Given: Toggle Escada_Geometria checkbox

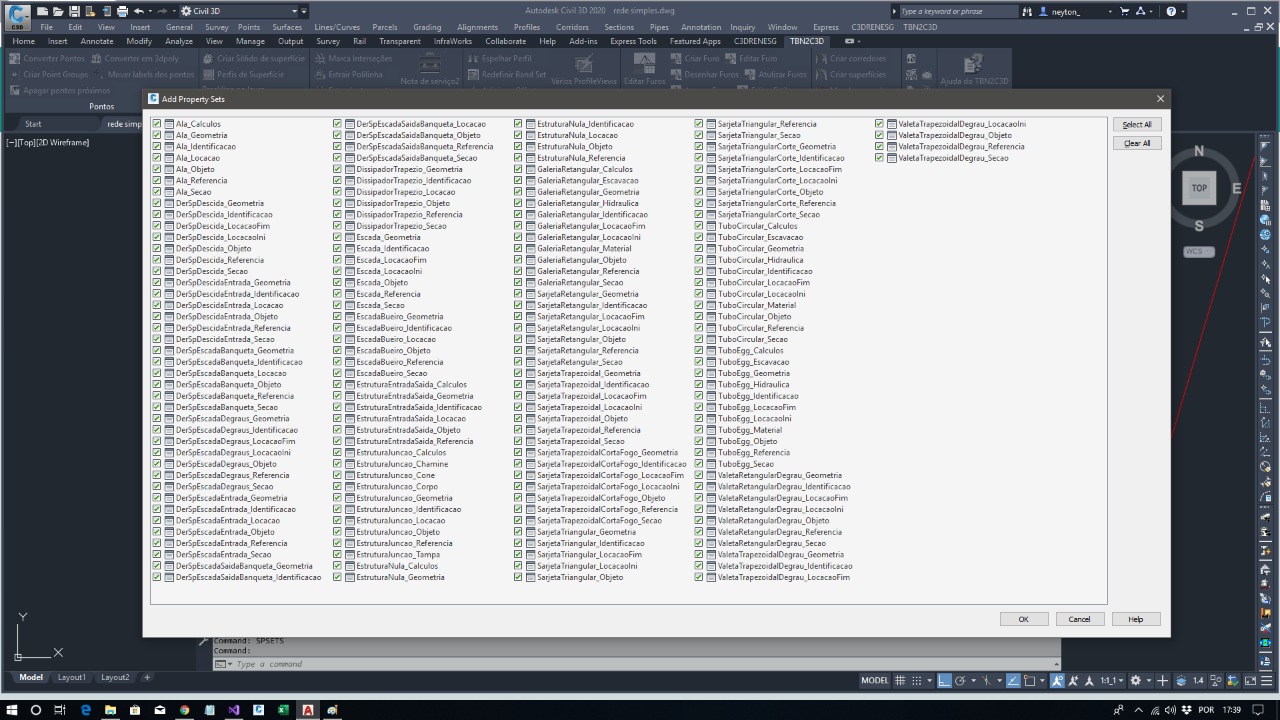Looking at the screenshot, I should (337, 237).
